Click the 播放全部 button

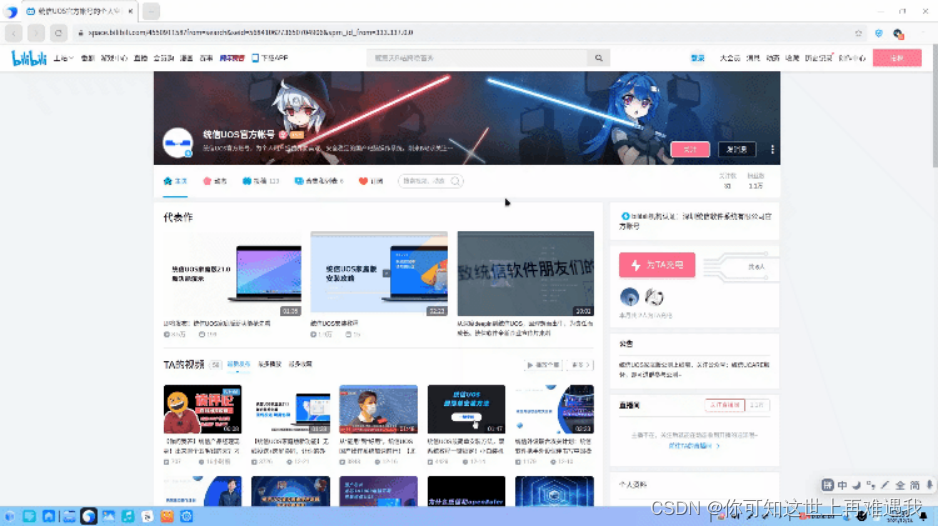click(x=543, y=365)
